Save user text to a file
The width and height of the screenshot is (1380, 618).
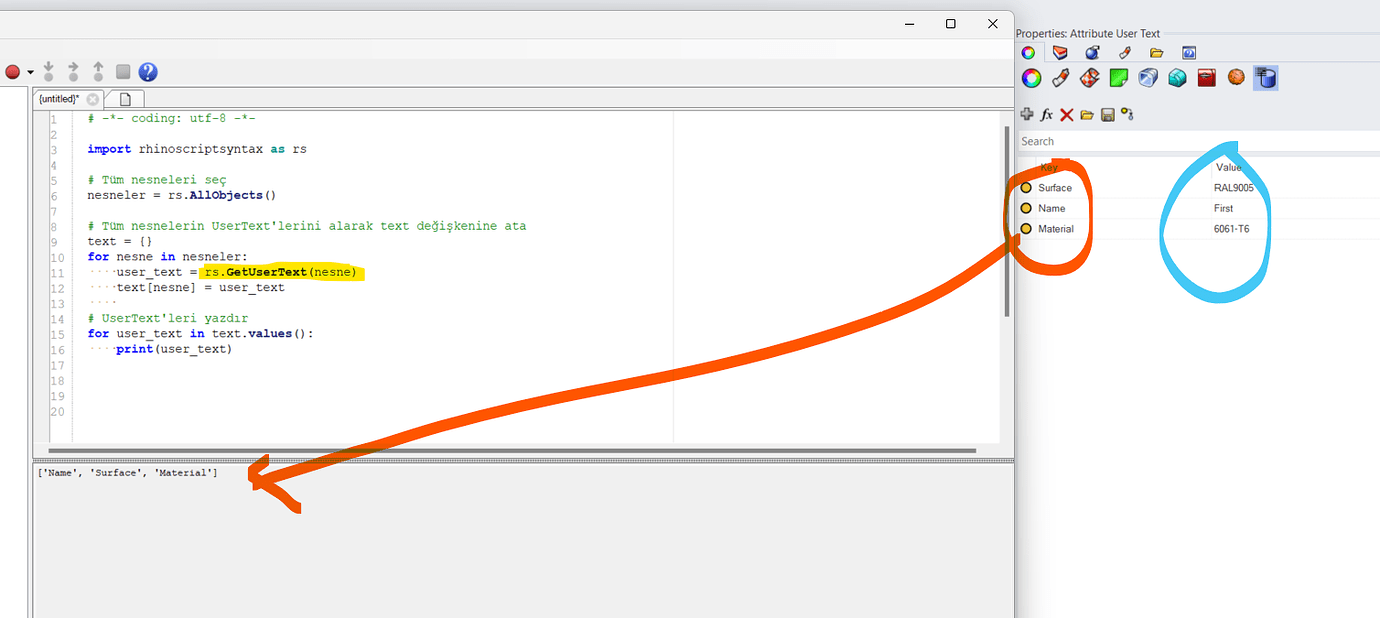click(x=1106, y=114)
